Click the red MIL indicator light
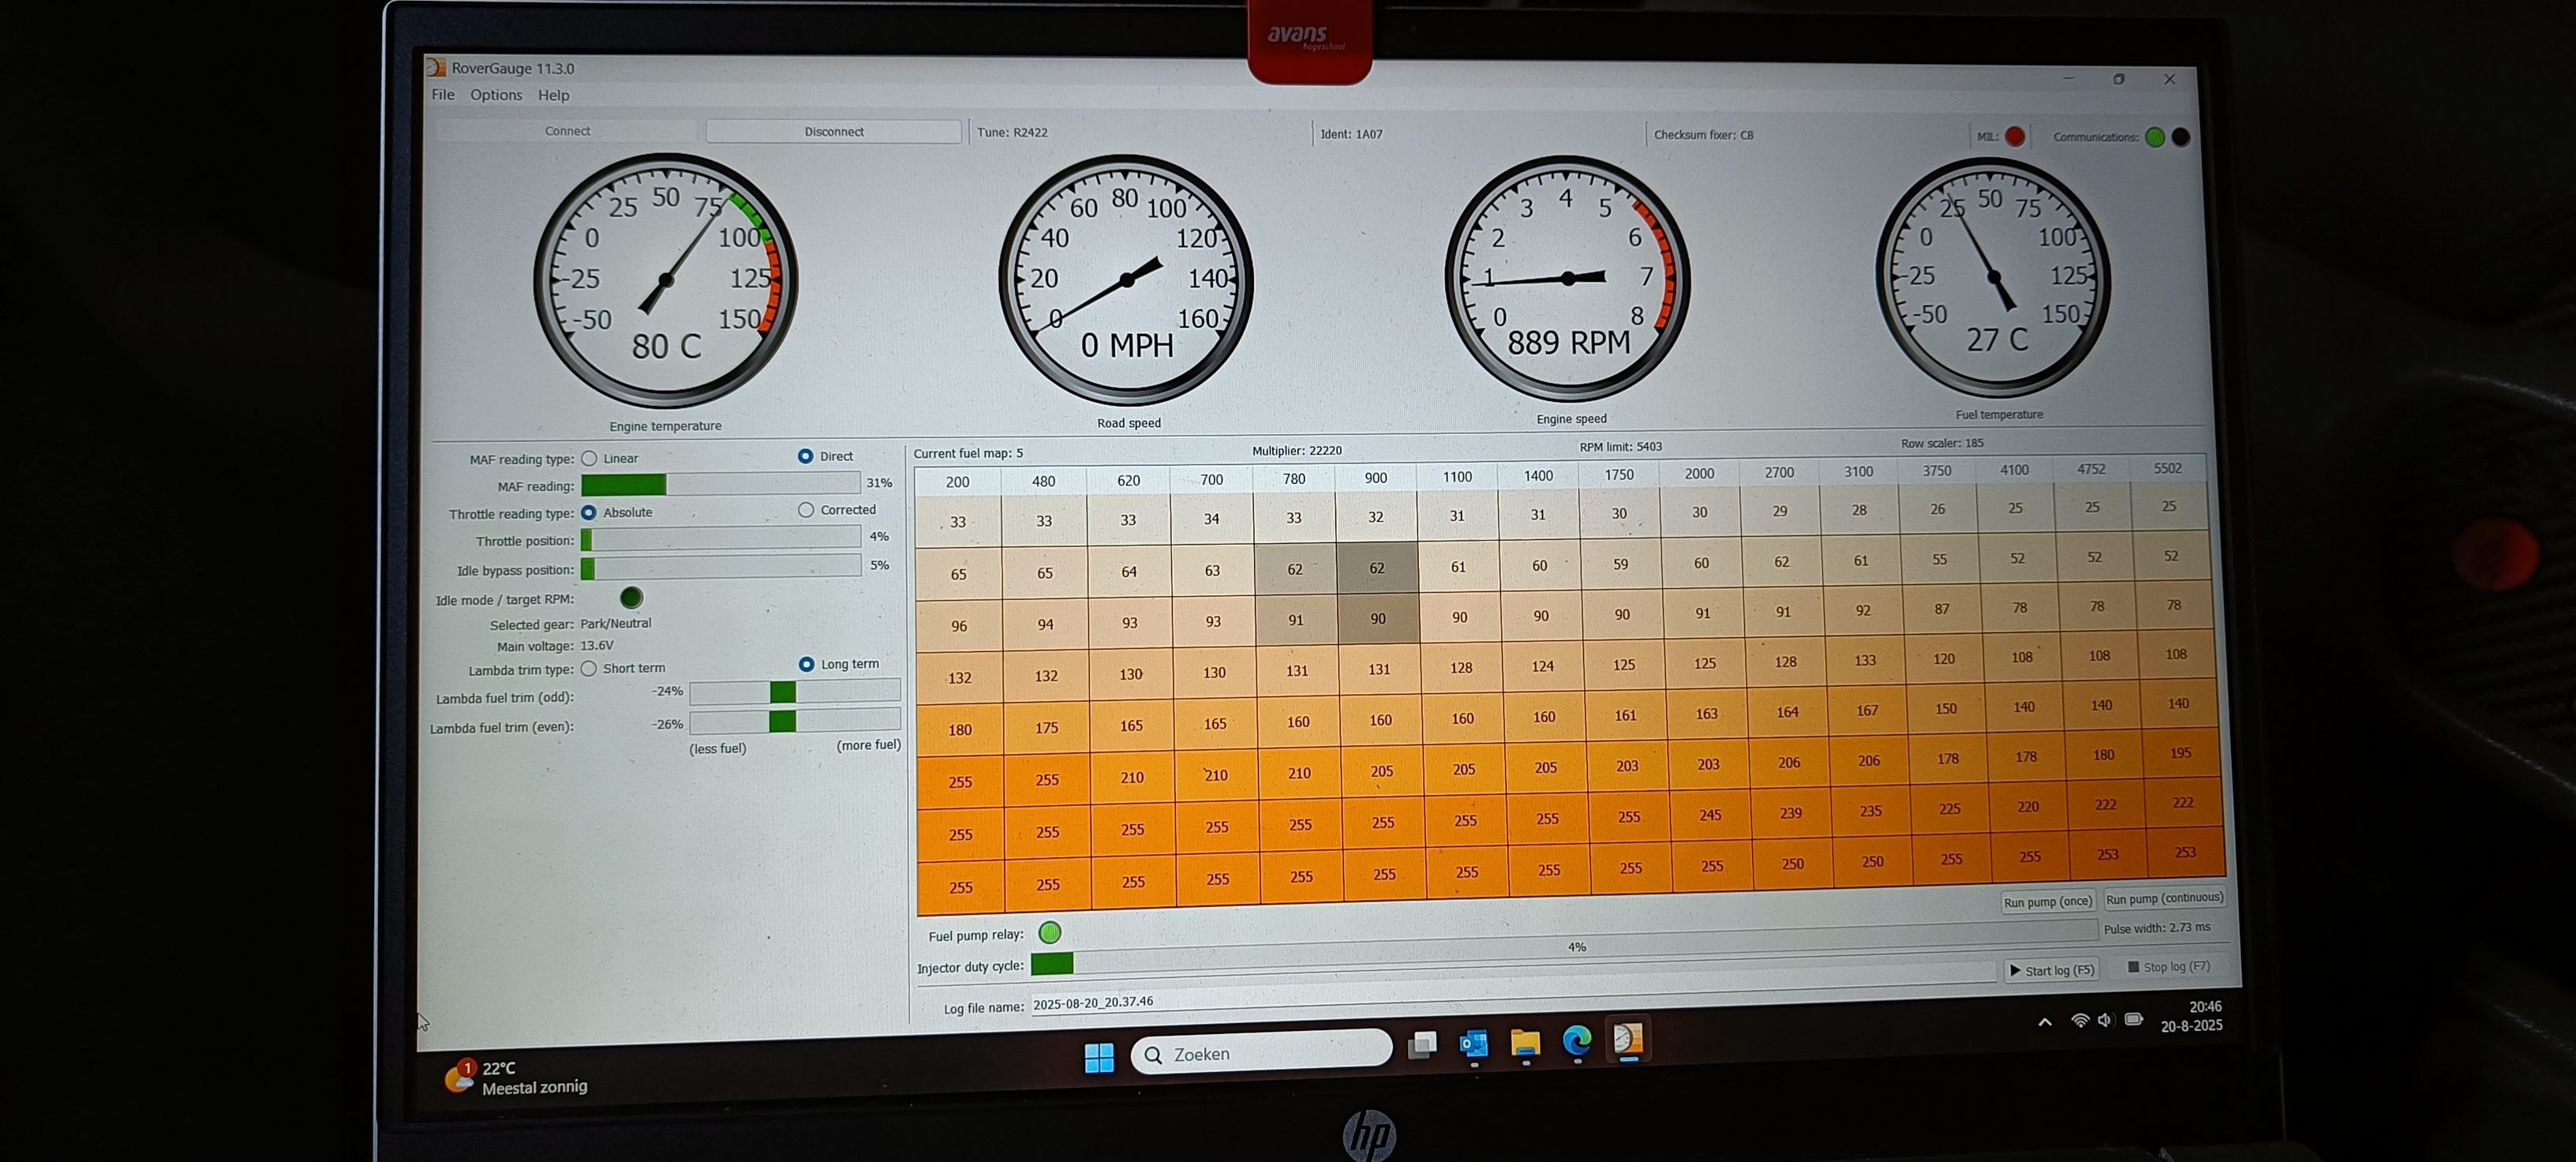The height and width of the screenshot is (1162, 2576). [2015, 136]
